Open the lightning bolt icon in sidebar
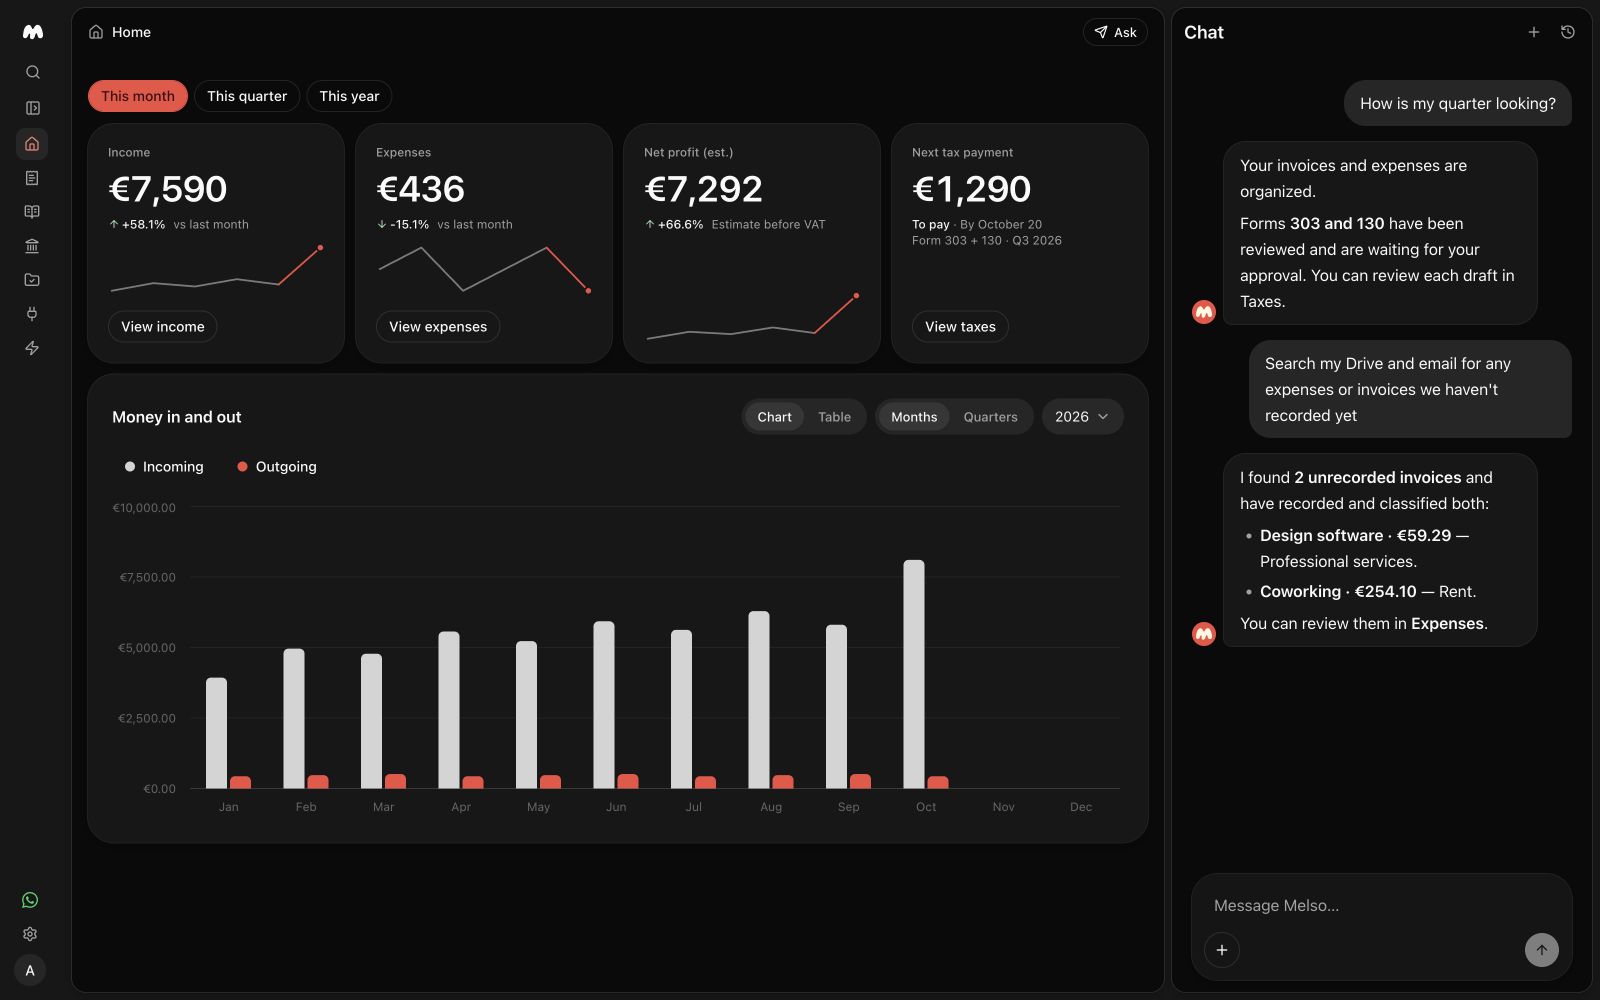 click(32, 348)
